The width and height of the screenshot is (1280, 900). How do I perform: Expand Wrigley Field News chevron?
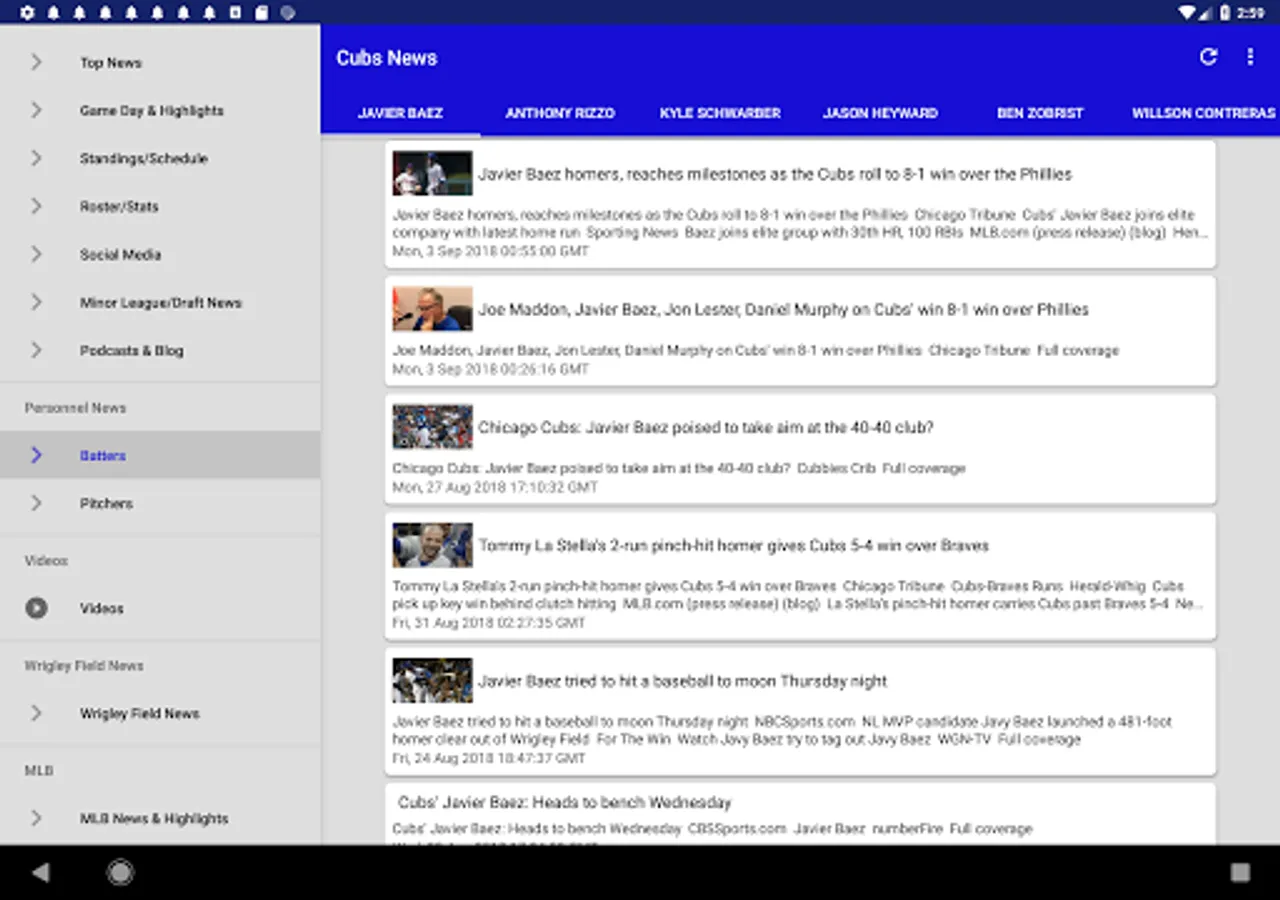click(36, 713)
